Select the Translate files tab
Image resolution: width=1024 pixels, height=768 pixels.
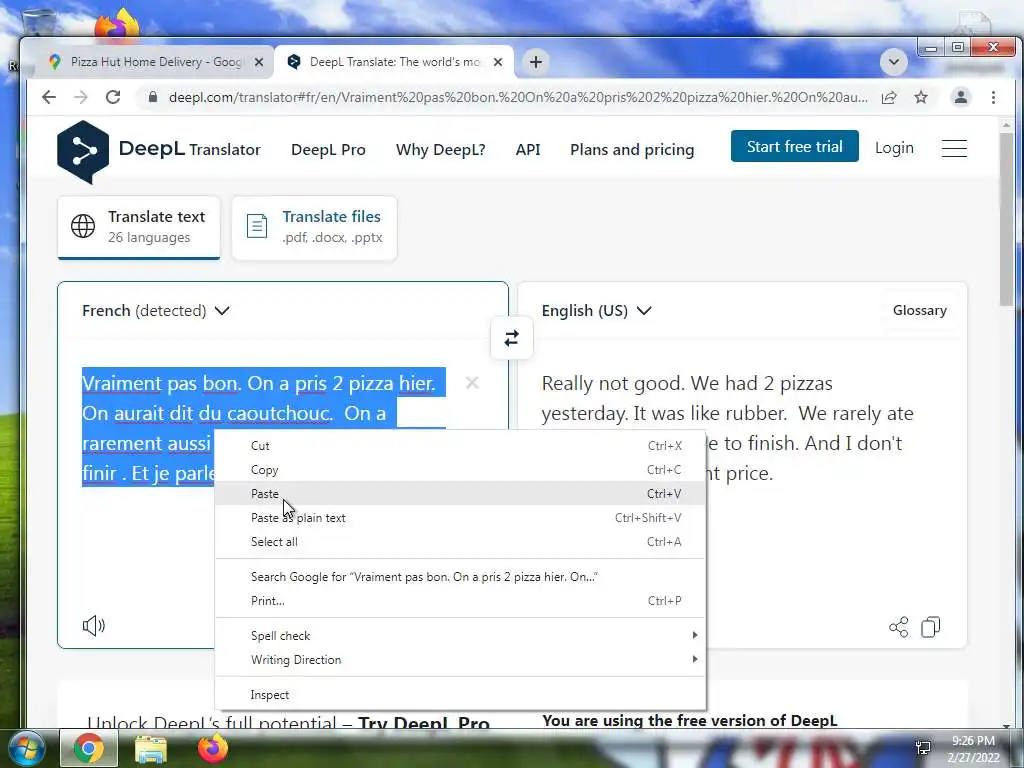click(314, 227)
